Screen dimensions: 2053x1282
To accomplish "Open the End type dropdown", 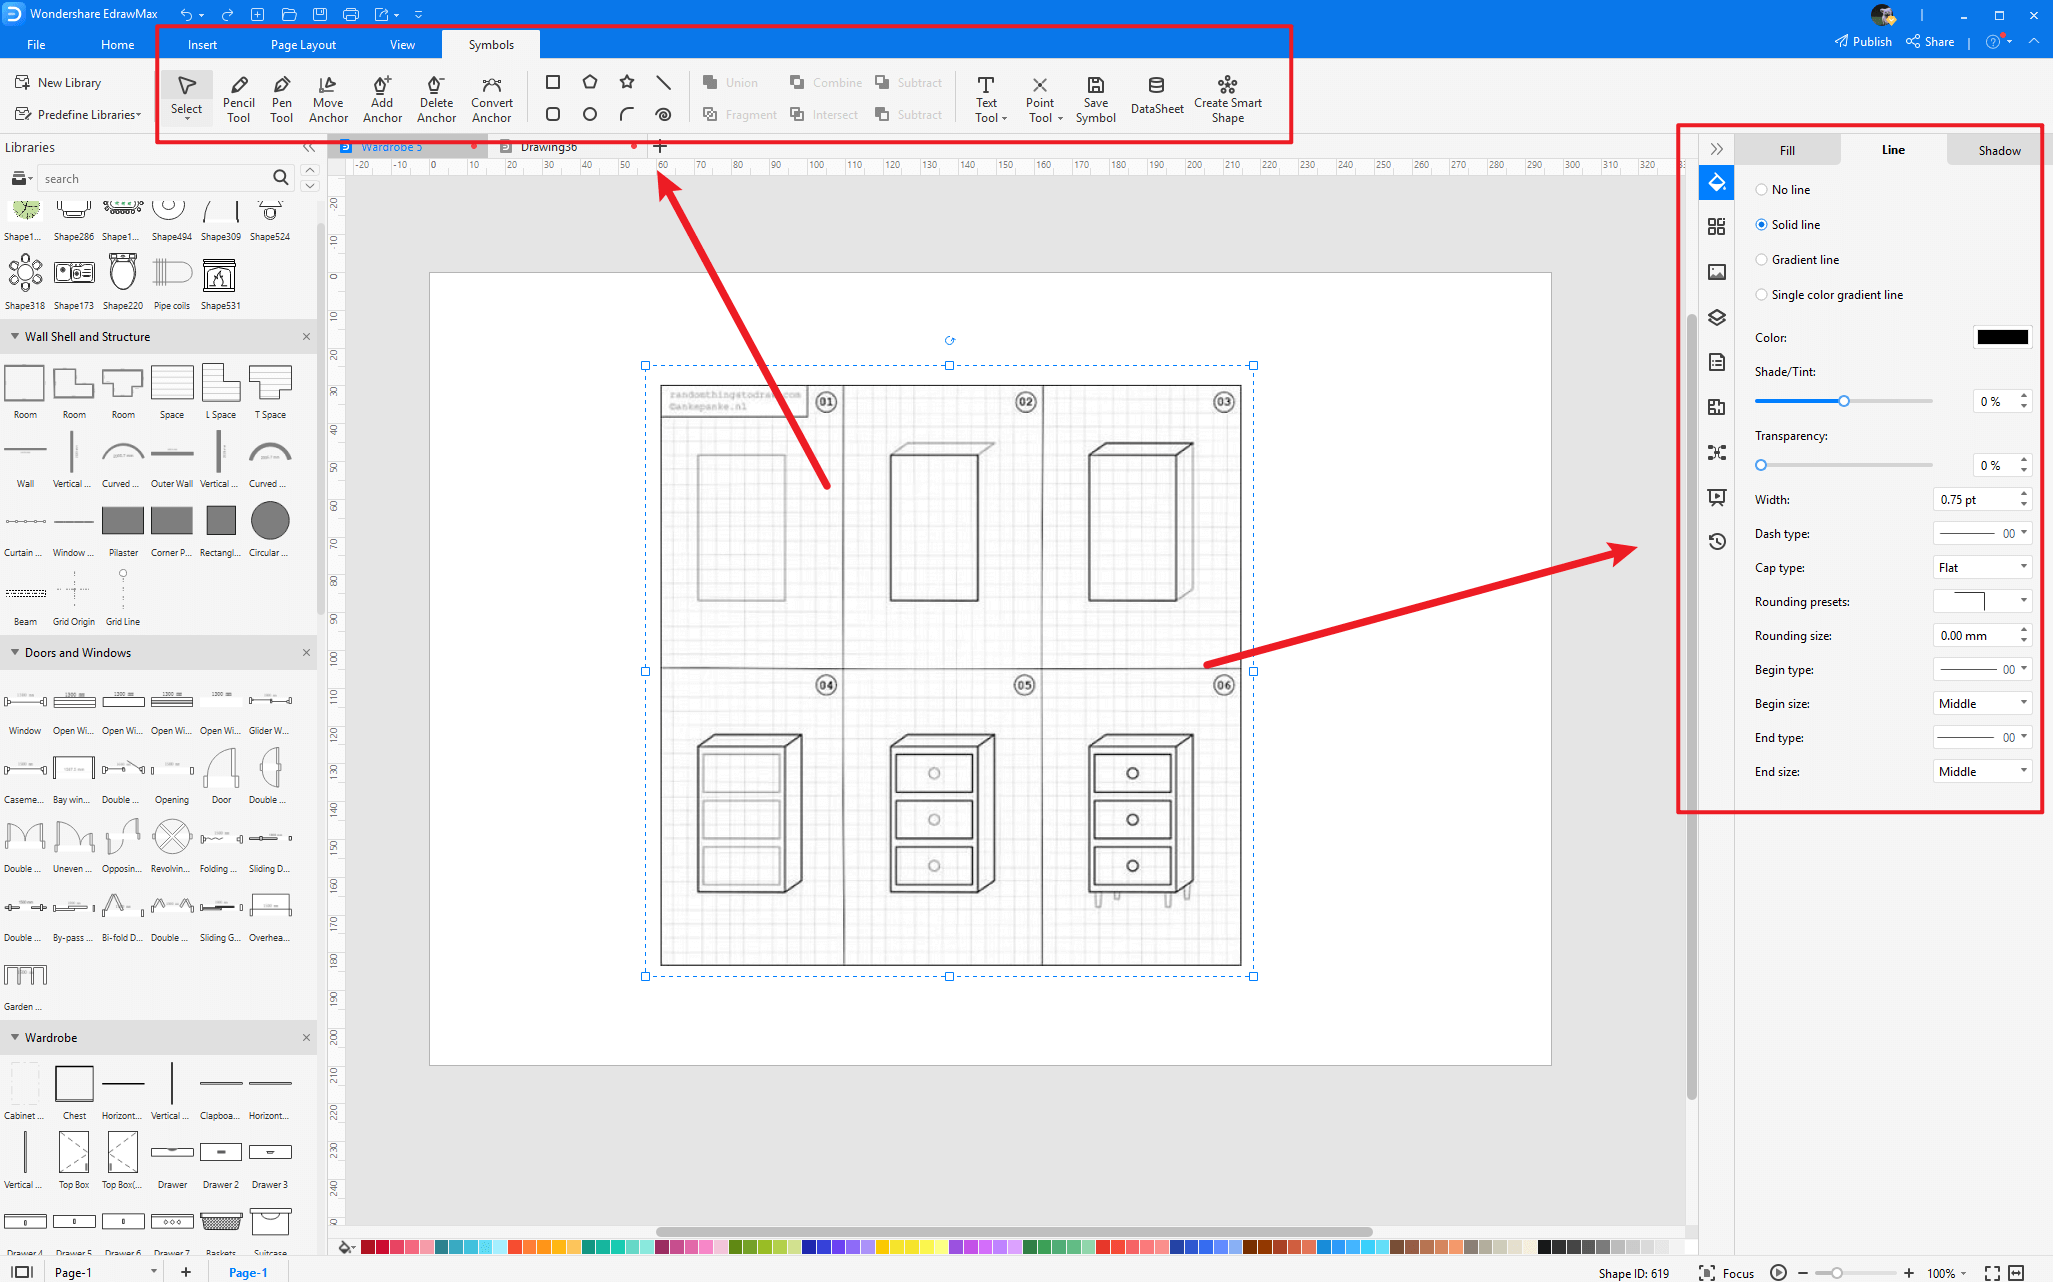I will coord(1982,738).
